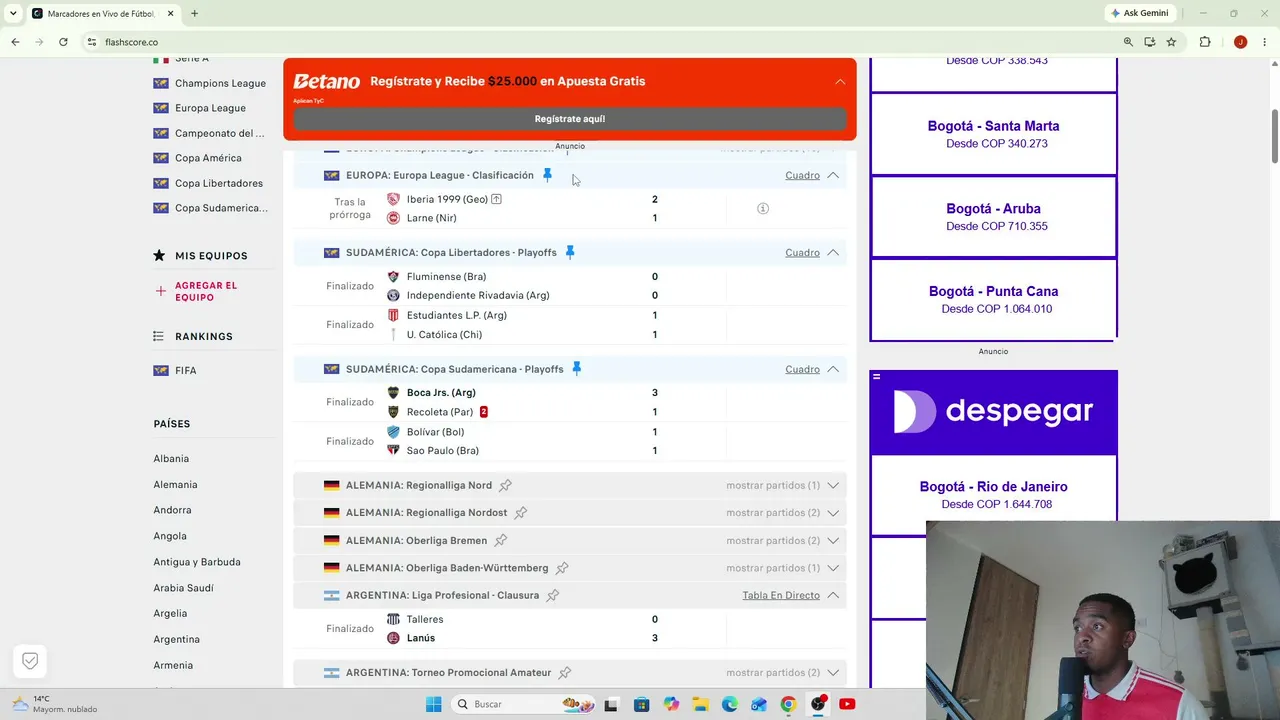1280x720 pixels.
Task: Open the Cuadro link for Europa League
Action: point(802,175)
